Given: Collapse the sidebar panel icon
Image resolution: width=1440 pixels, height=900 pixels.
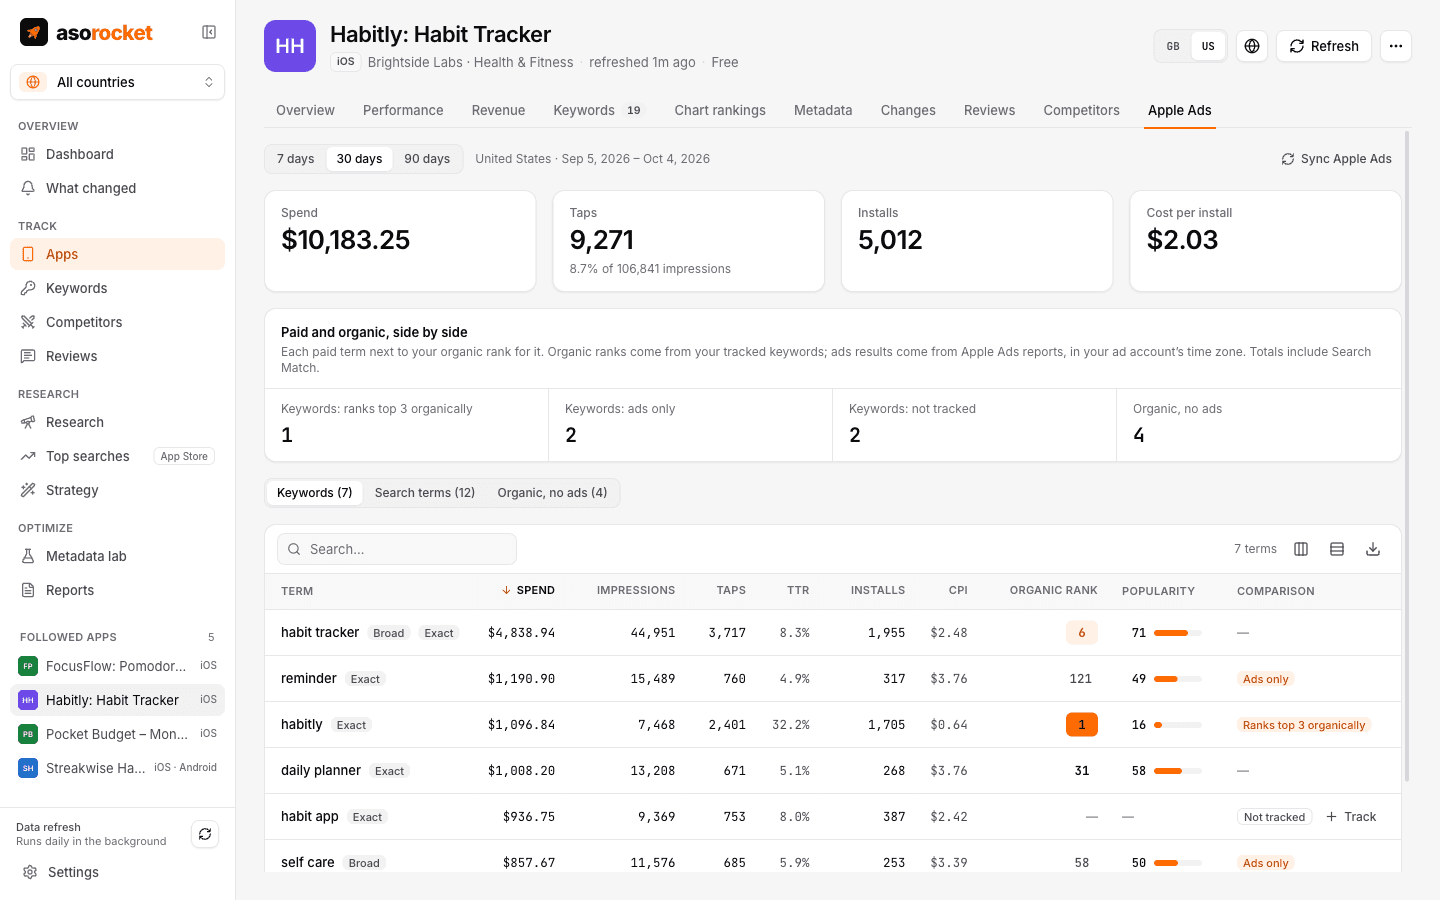Looking at the screenshot, I should [209, 32].
